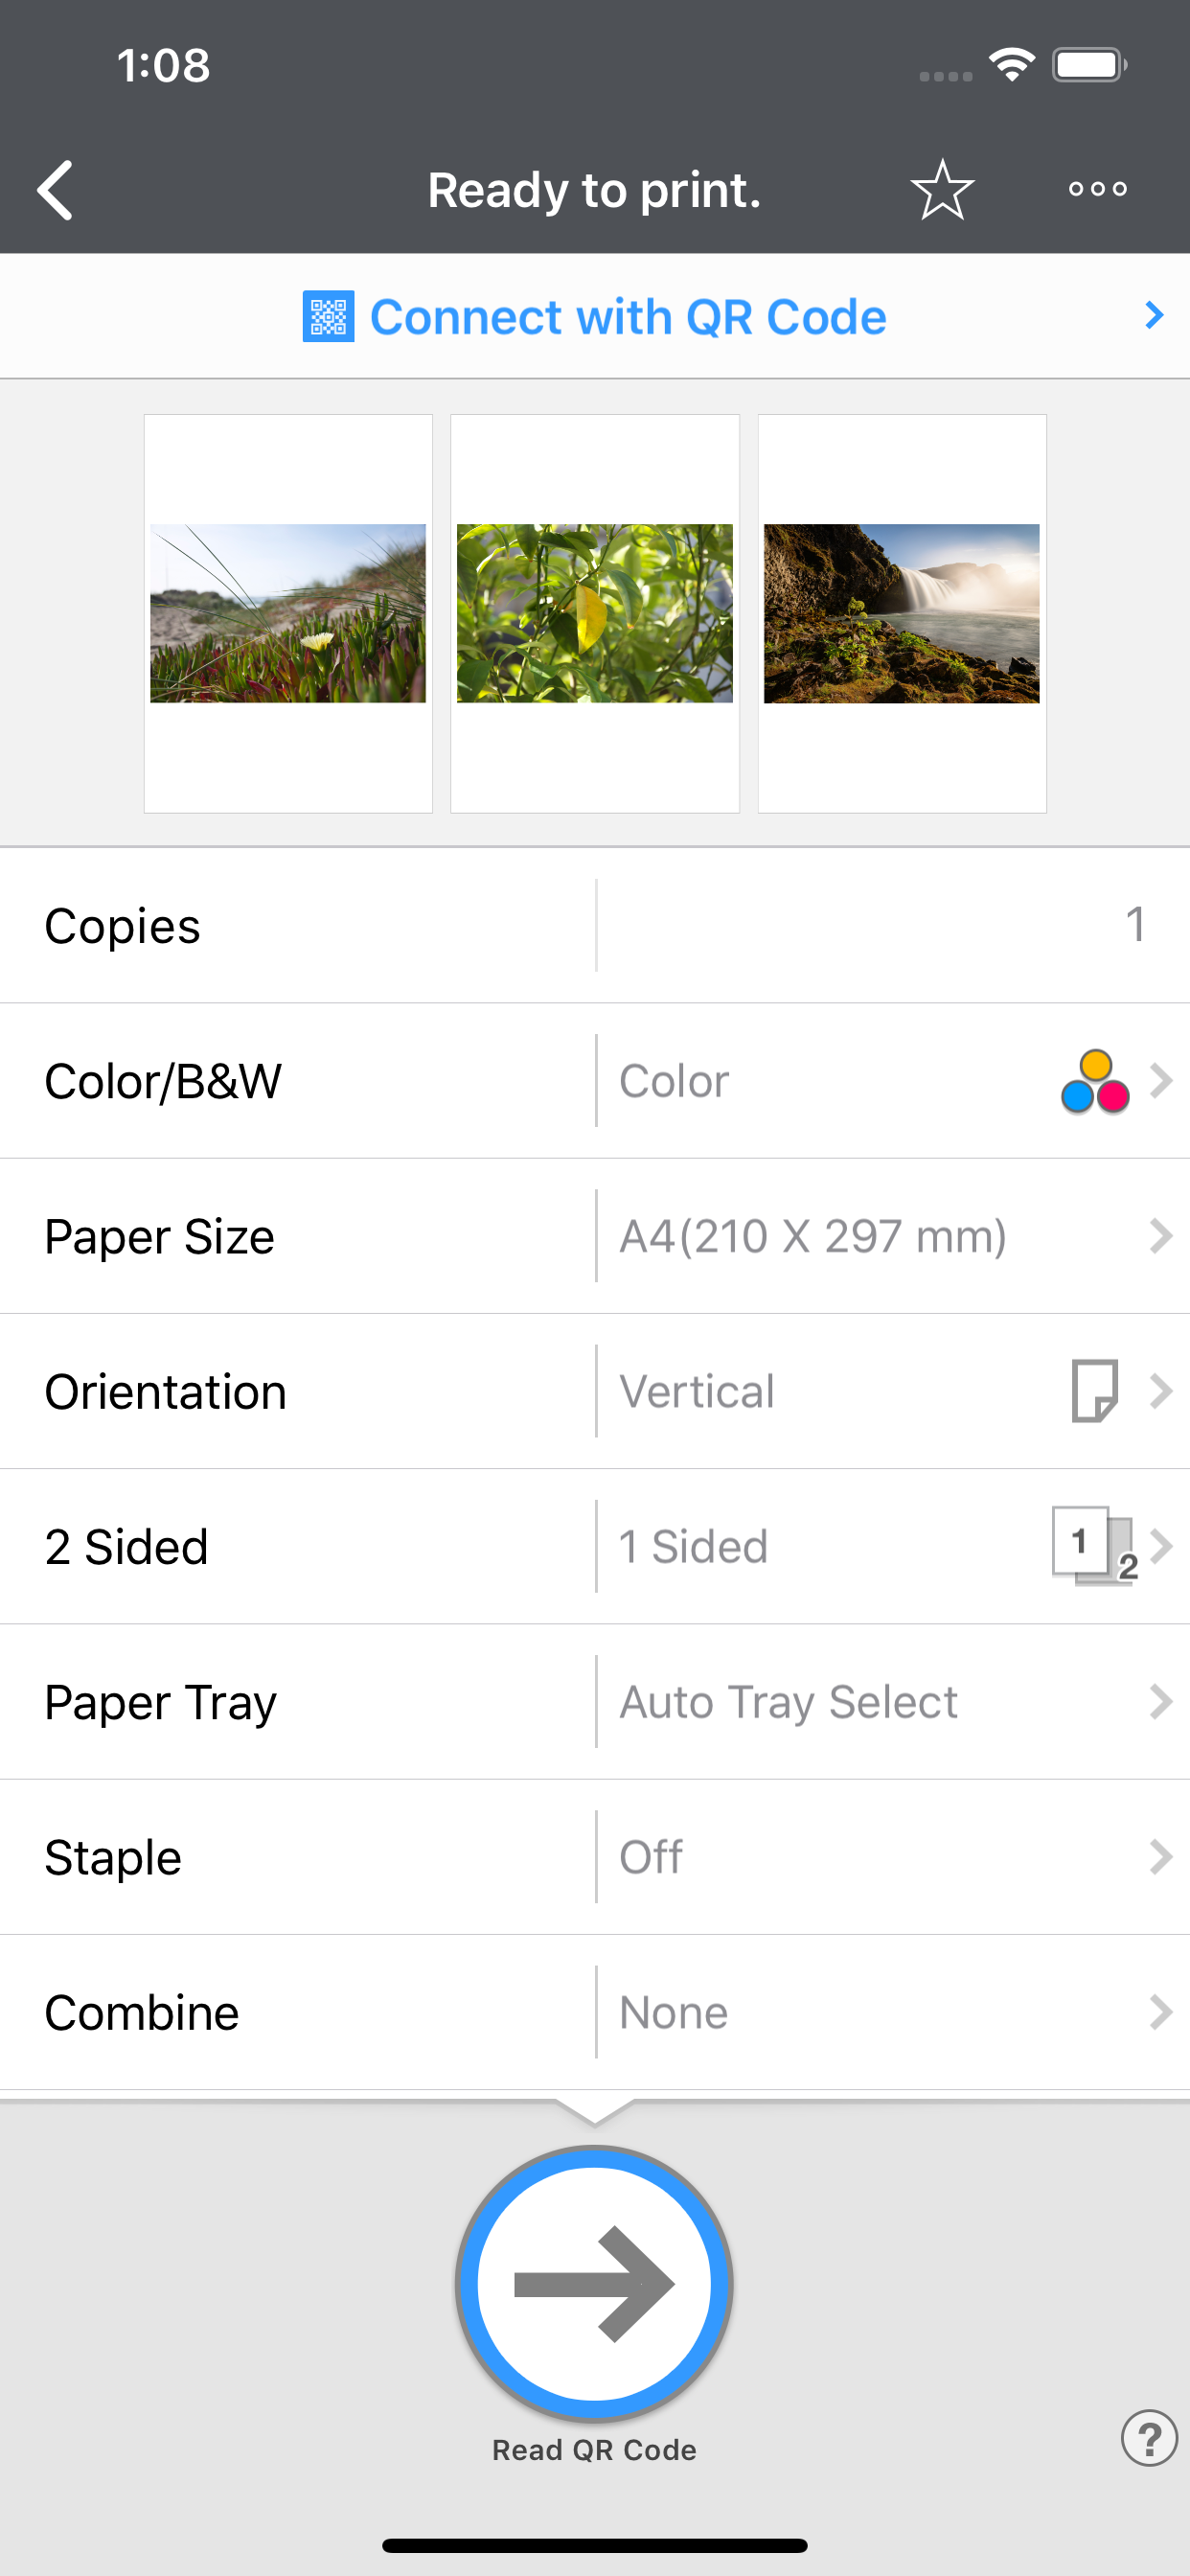Open the Combine setting row
The image size is (1190, 2576).
595,2012
